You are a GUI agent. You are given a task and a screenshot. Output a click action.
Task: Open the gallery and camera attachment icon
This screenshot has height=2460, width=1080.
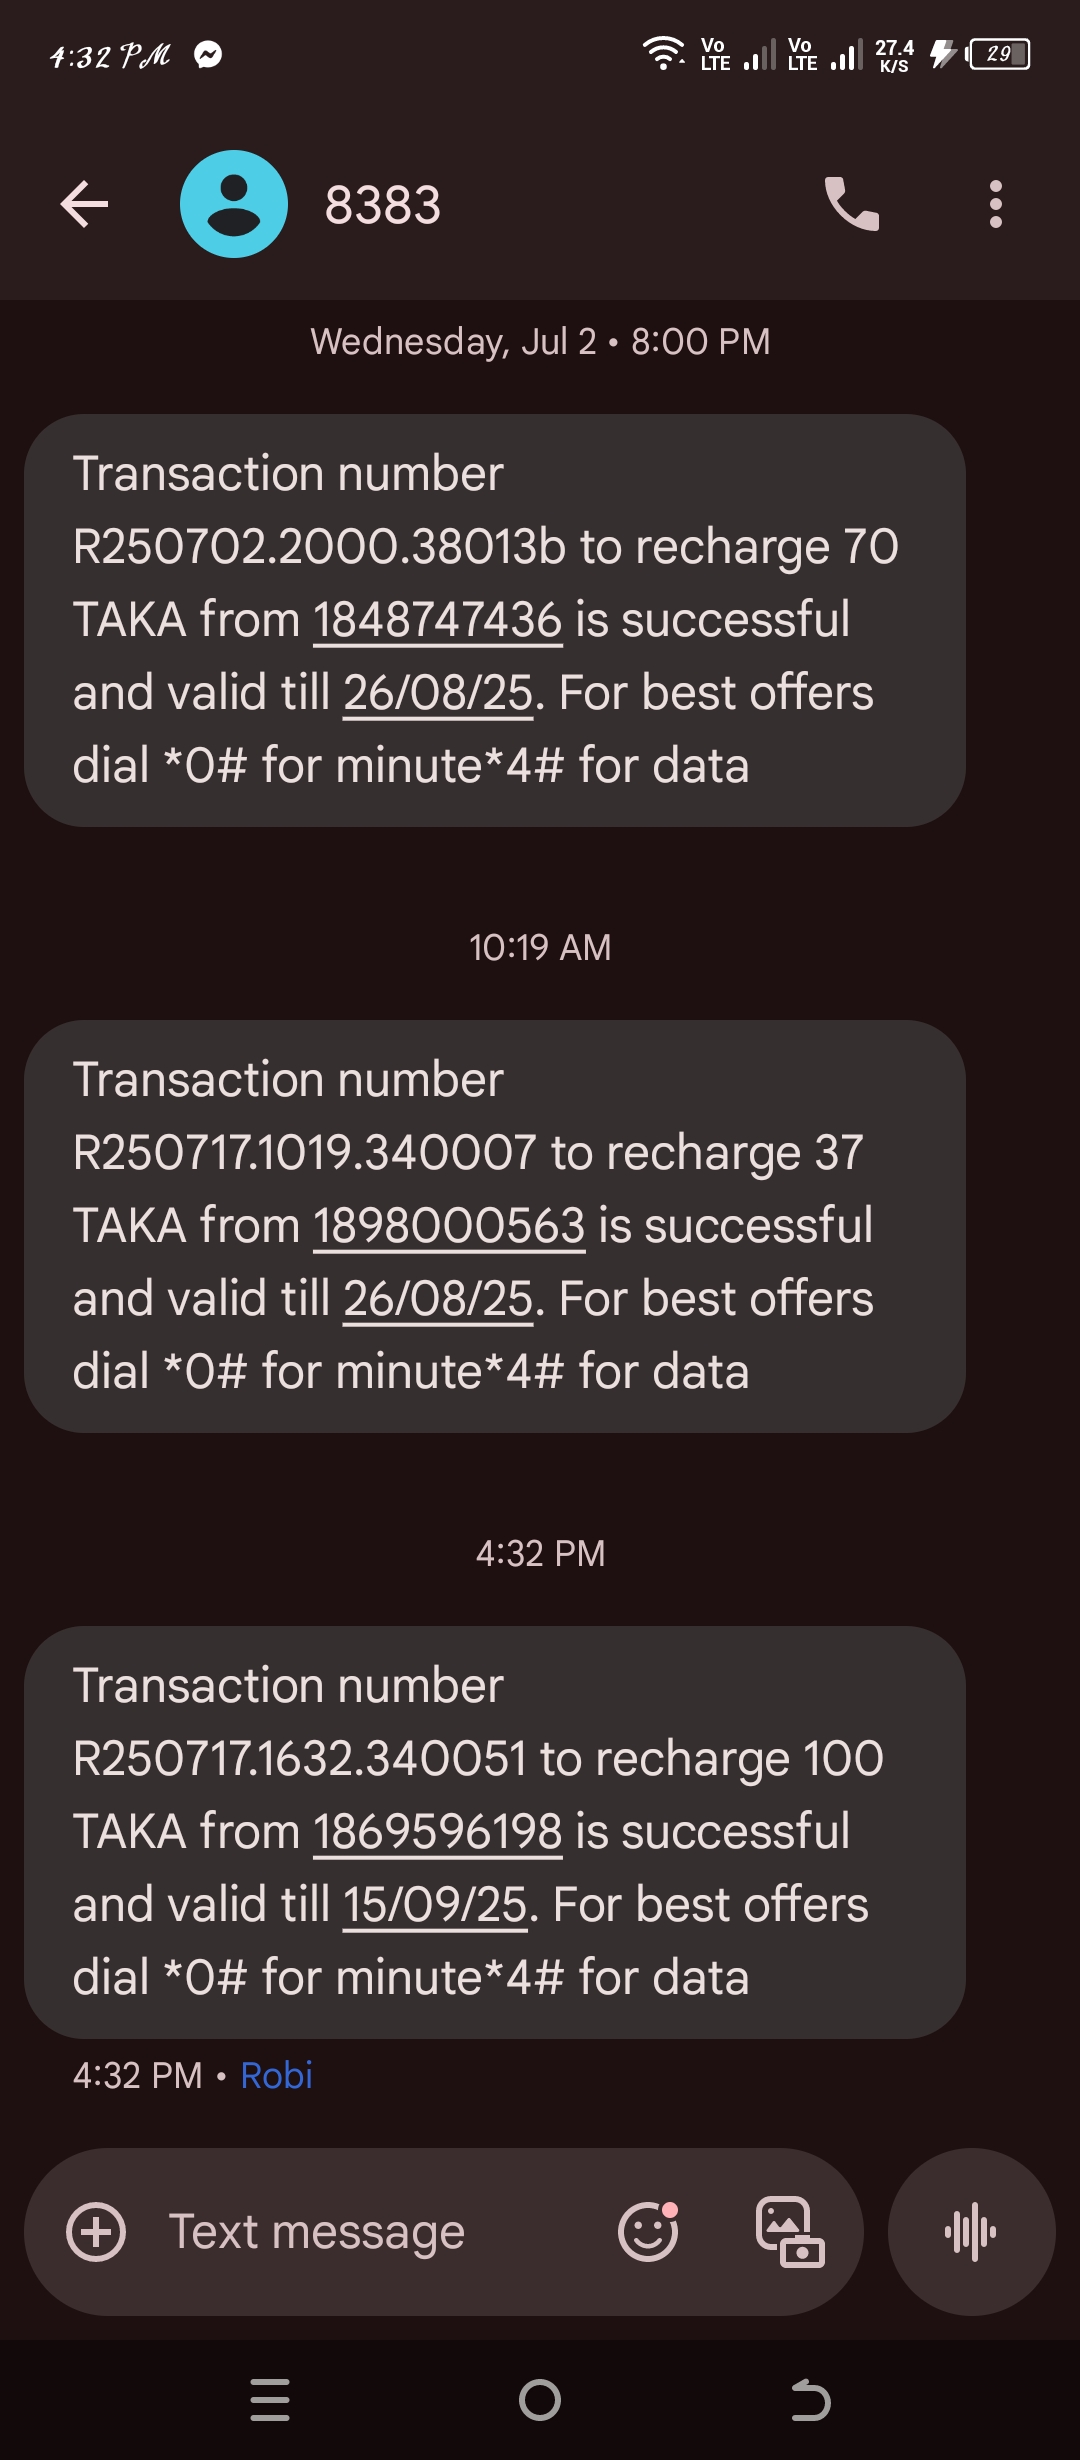coord(789,2232)
